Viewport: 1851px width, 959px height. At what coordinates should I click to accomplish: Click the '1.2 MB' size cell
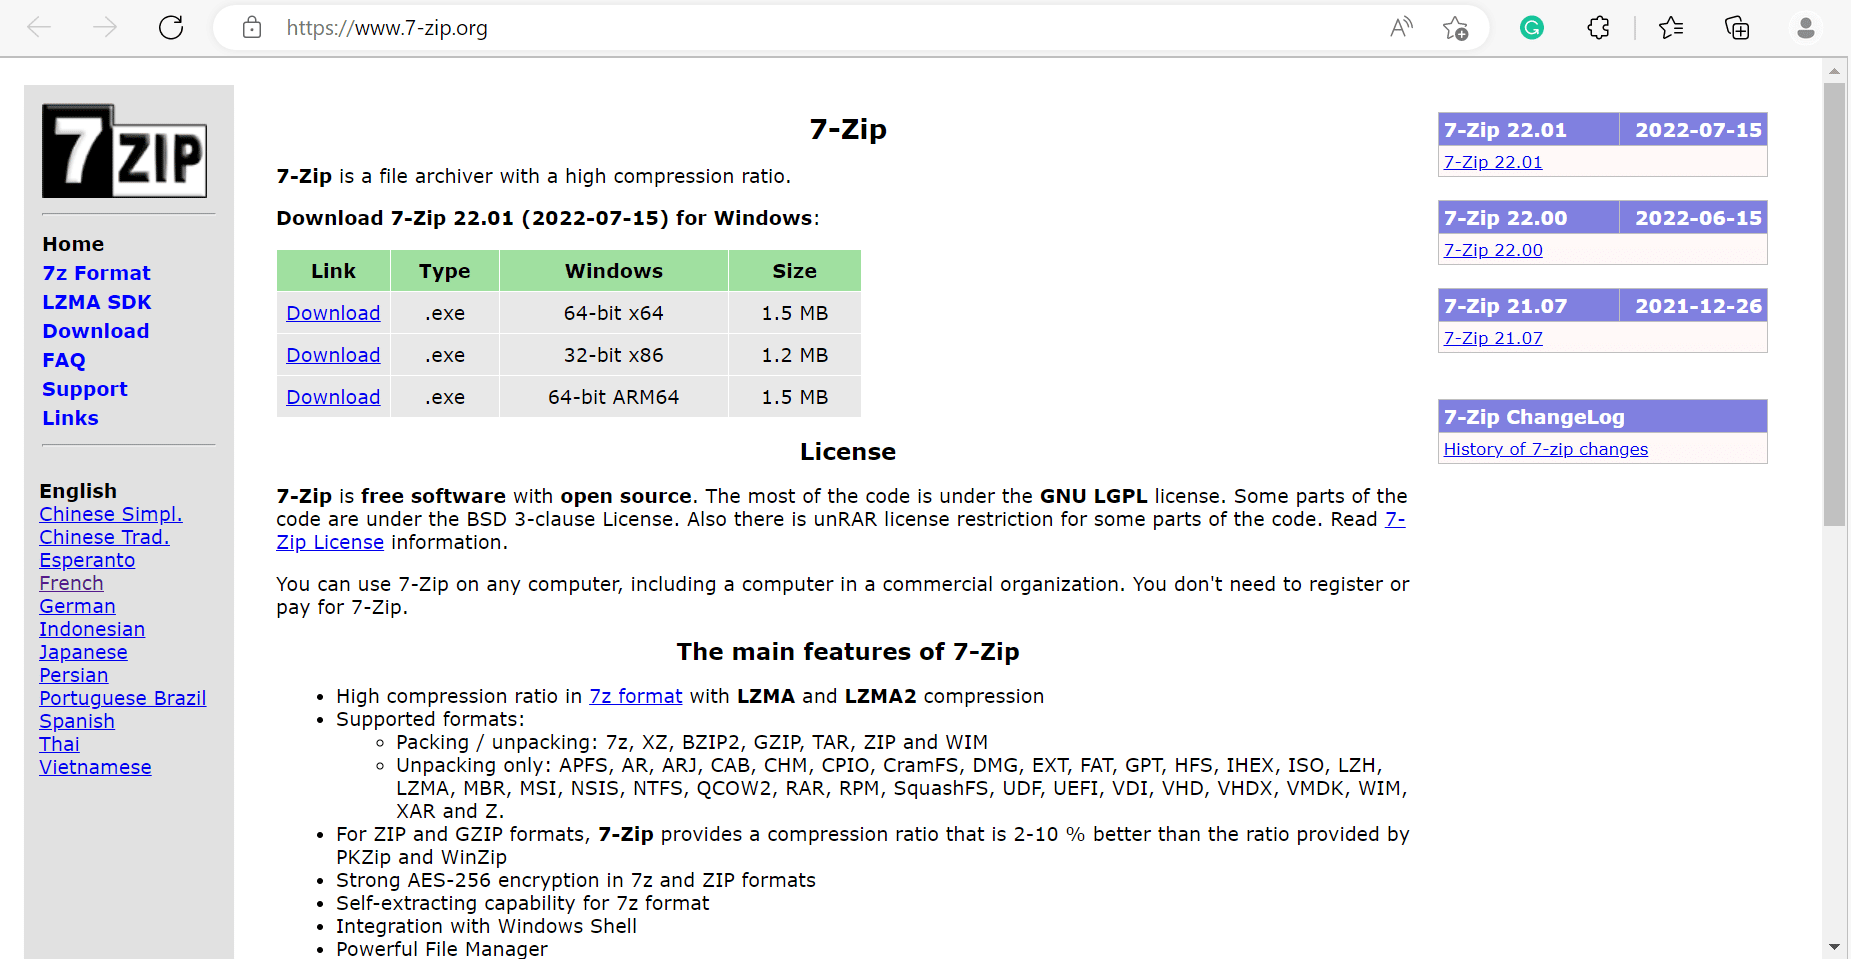coord(794,355)
